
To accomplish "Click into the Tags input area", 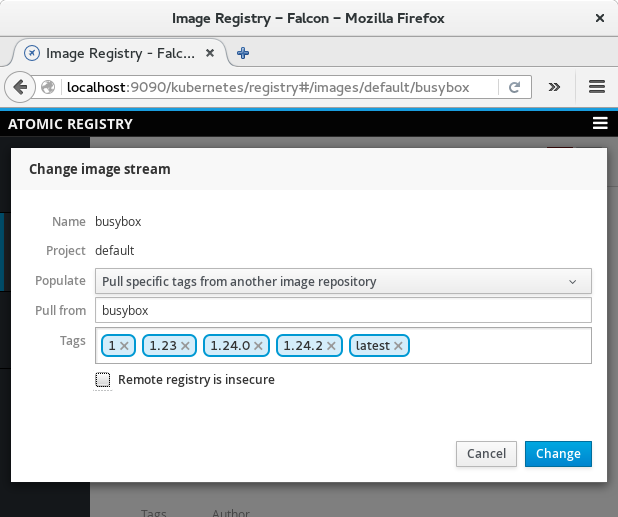I will (500, 346).
